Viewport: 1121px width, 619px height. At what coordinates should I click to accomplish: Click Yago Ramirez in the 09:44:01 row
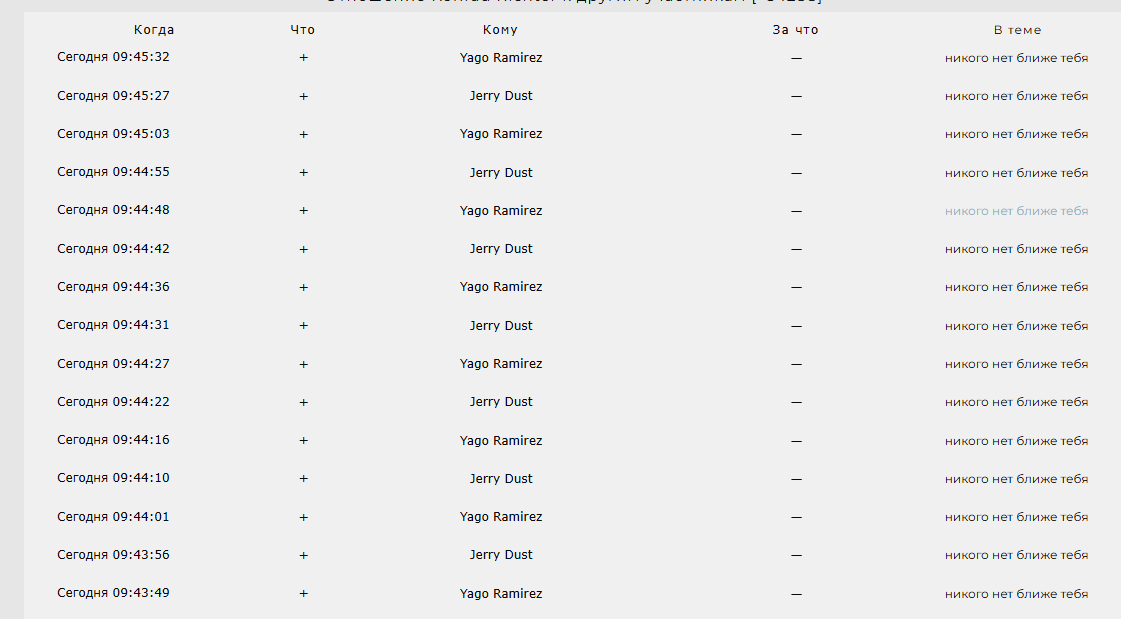coord(500,517)
